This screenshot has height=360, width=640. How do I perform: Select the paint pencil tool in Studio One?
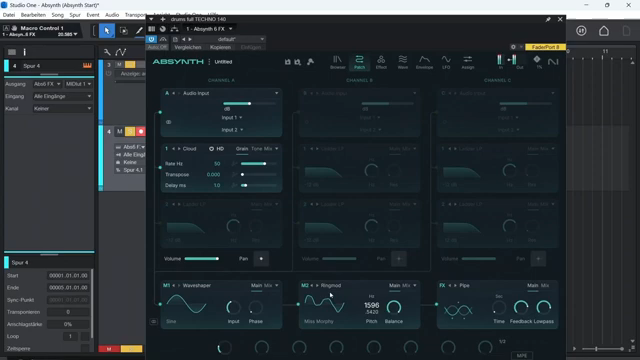tap(139, 31)
